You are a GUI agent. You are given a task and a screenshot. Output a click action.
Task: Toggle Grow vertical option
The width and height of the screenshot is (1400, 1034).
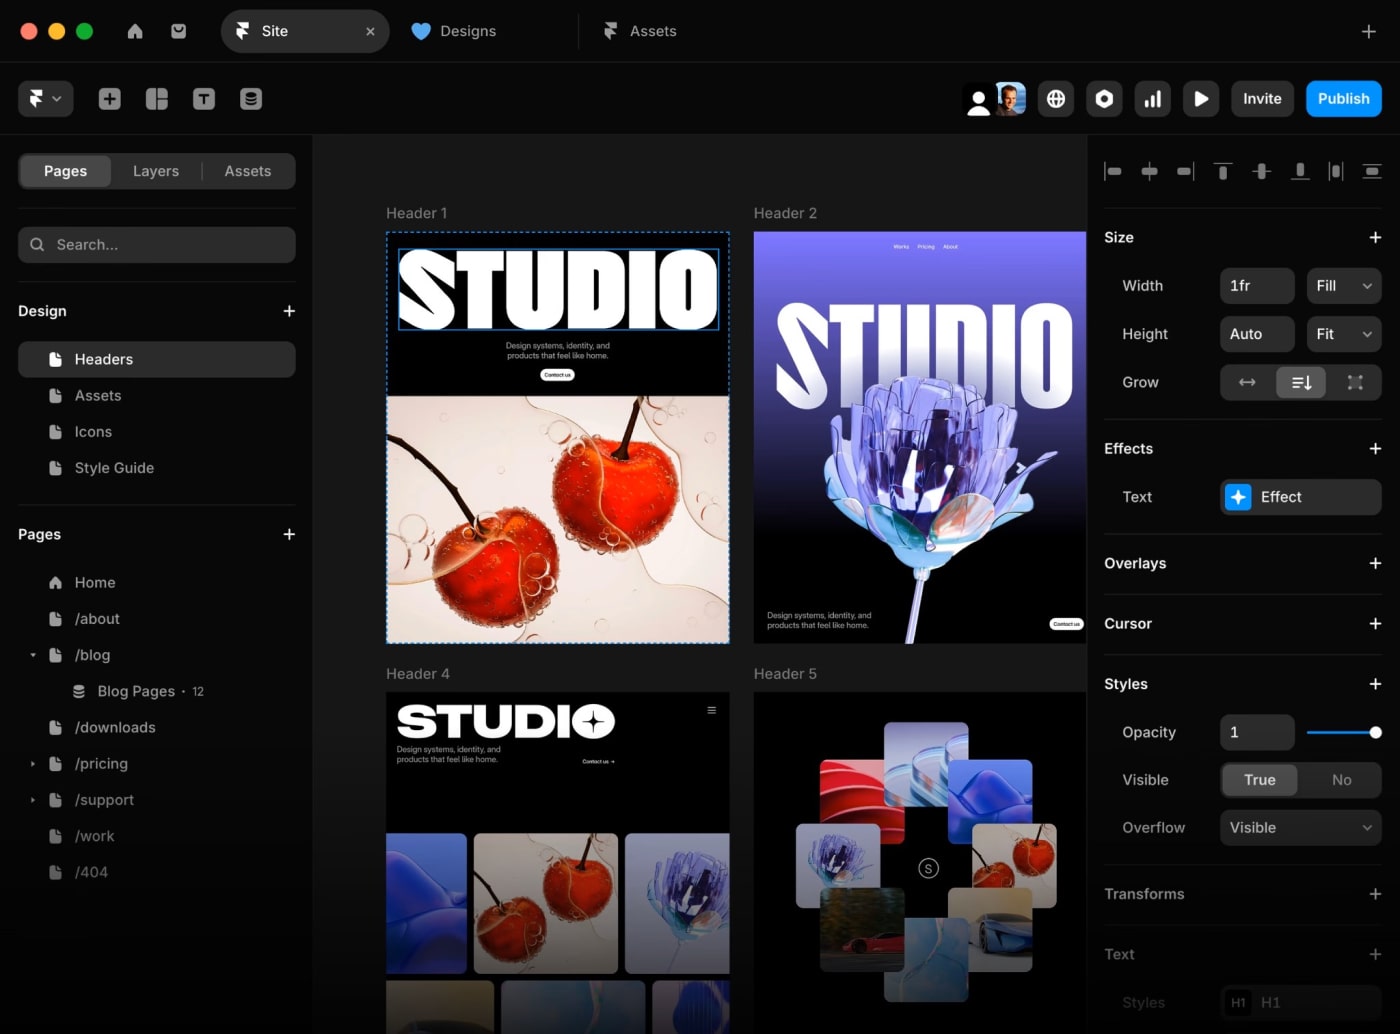tap(1301, 383)
